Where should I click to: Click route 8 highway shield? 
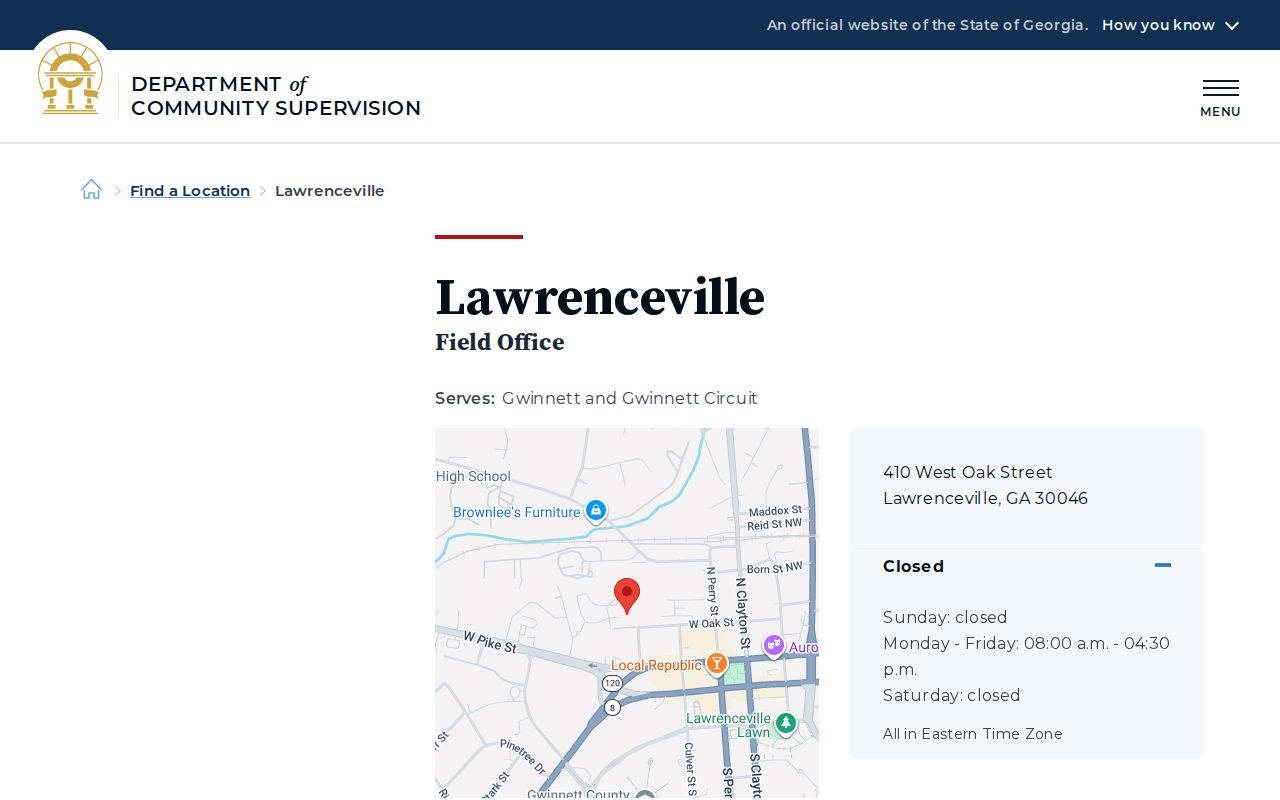coord(613,707)
